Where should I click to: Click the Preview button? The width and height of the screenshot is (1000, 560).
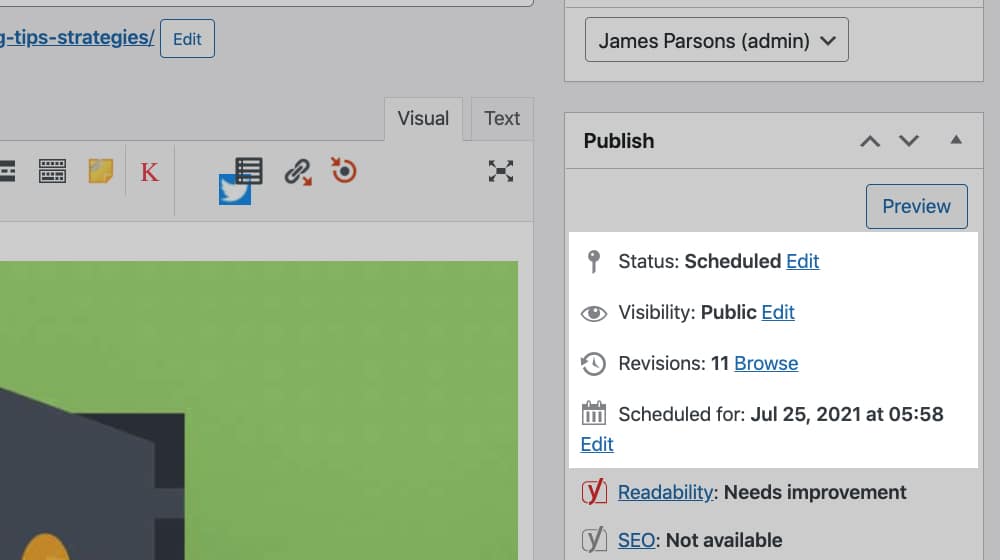[916, 206]
